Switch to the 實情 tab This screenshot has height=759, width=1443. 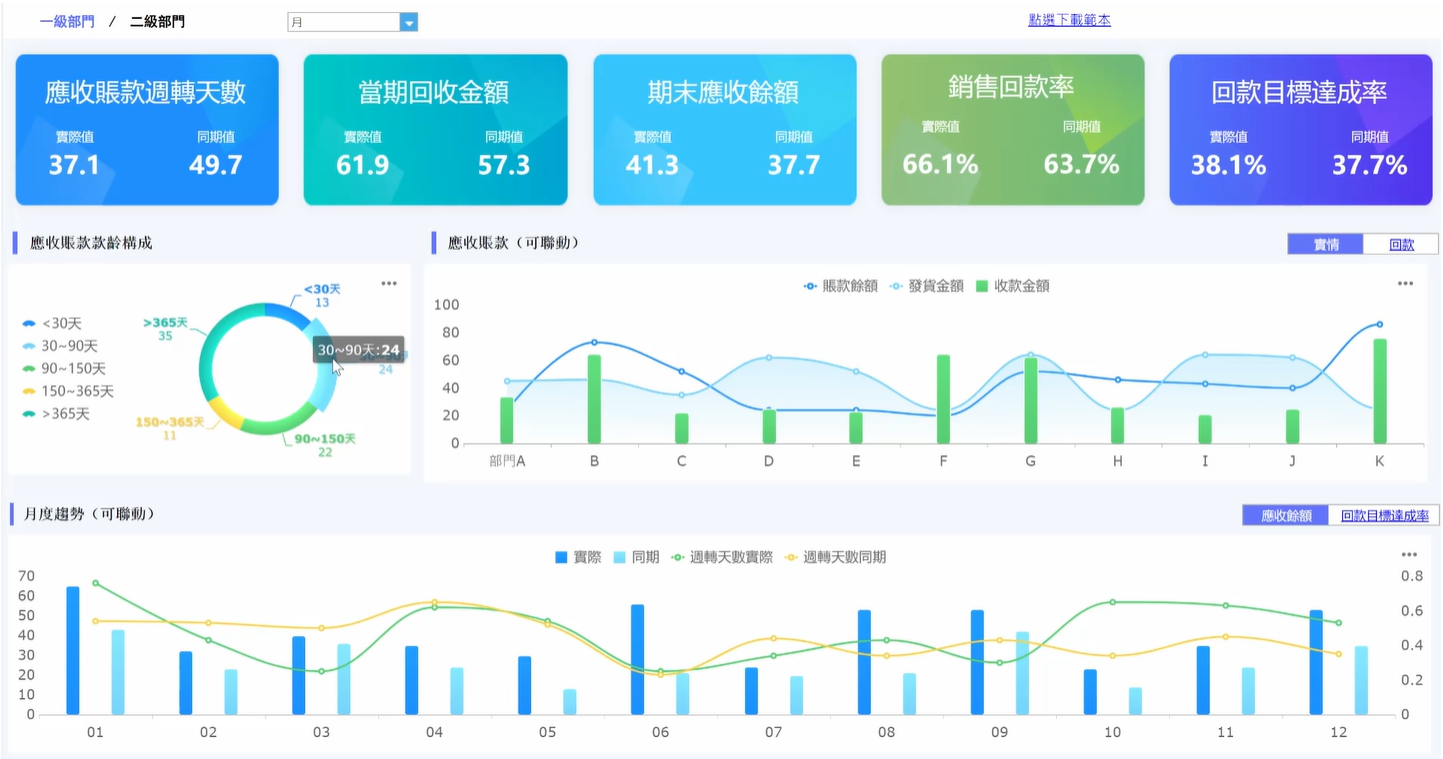pos(1326,244)
